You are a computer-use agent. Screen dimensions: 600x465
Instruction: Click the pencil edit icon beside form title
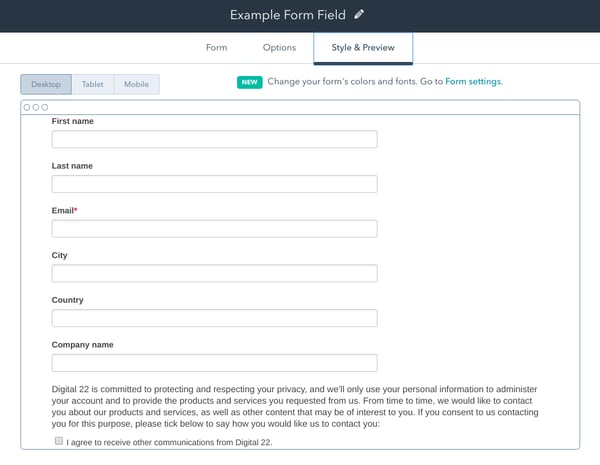click(x=360, y=15)
